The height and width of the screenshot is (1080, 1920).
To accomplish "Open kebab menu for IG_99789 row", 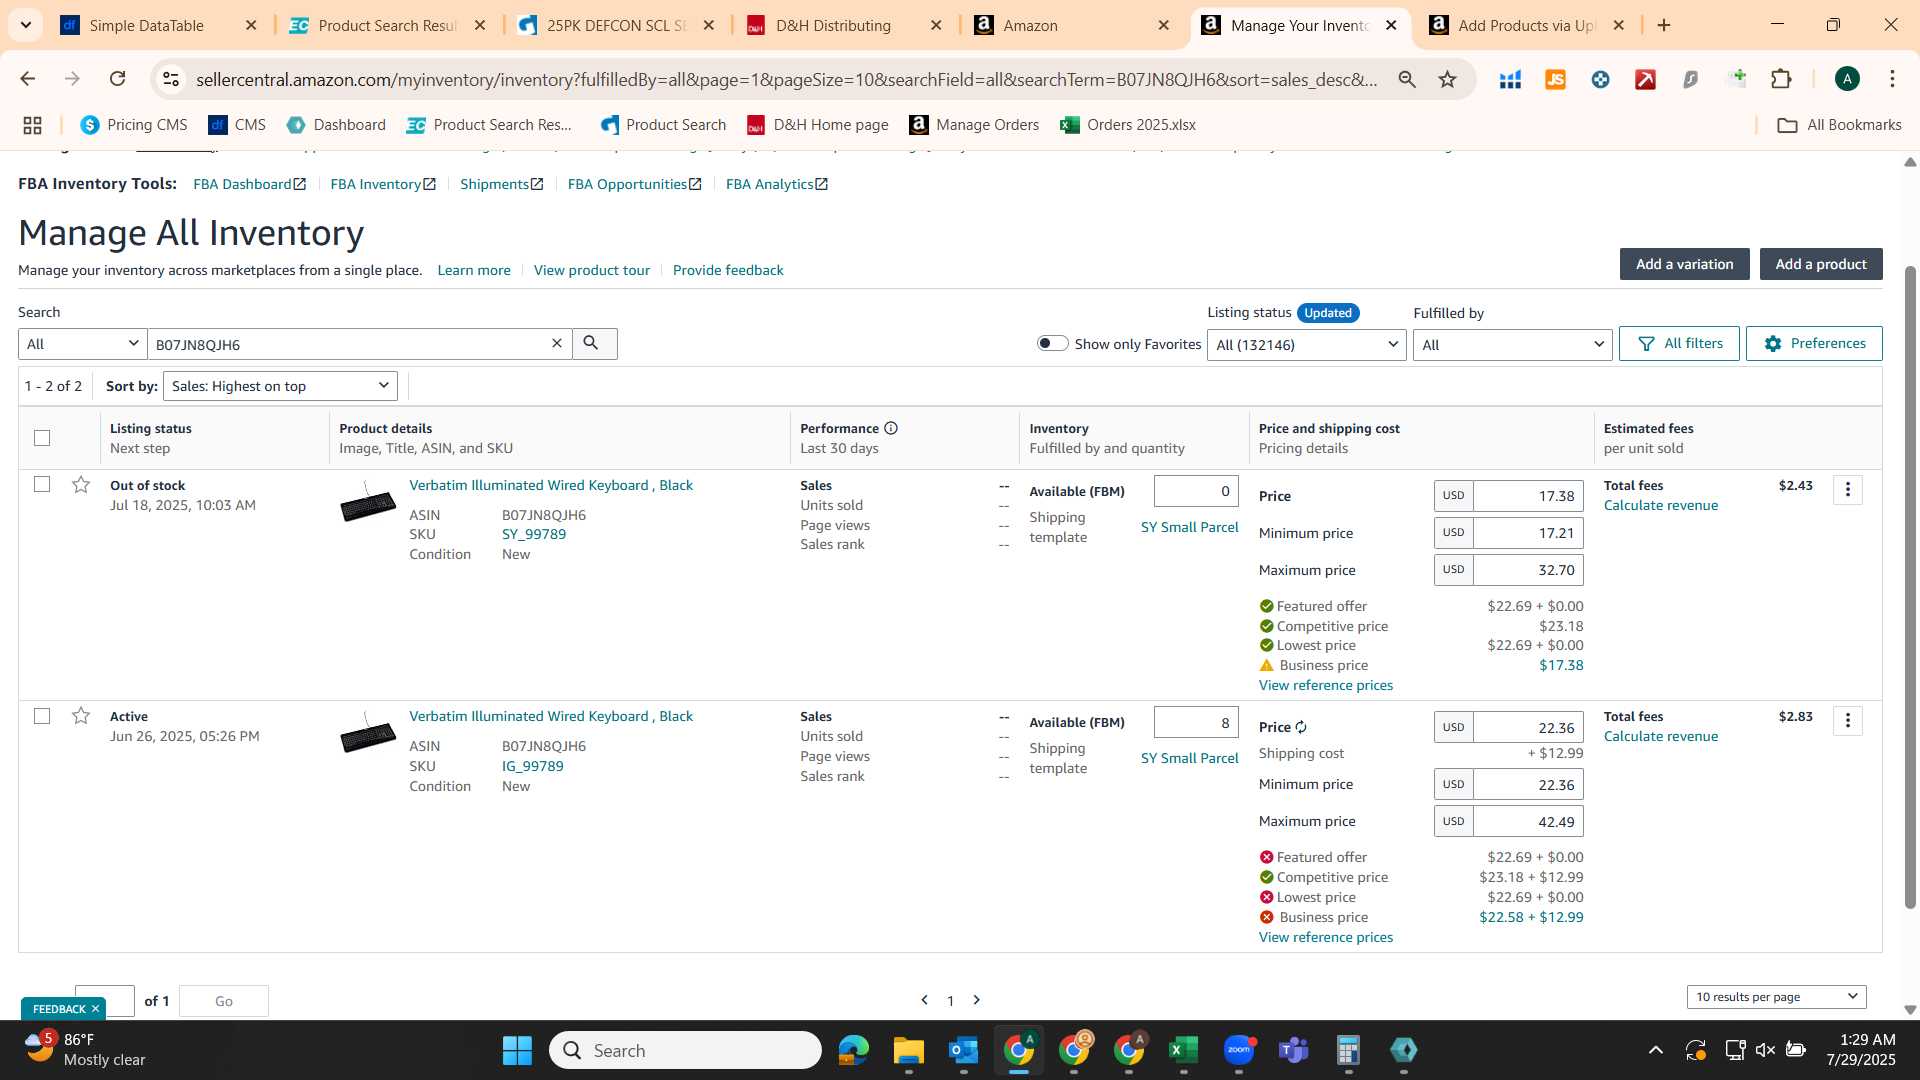I will [x=1847, y=721].
